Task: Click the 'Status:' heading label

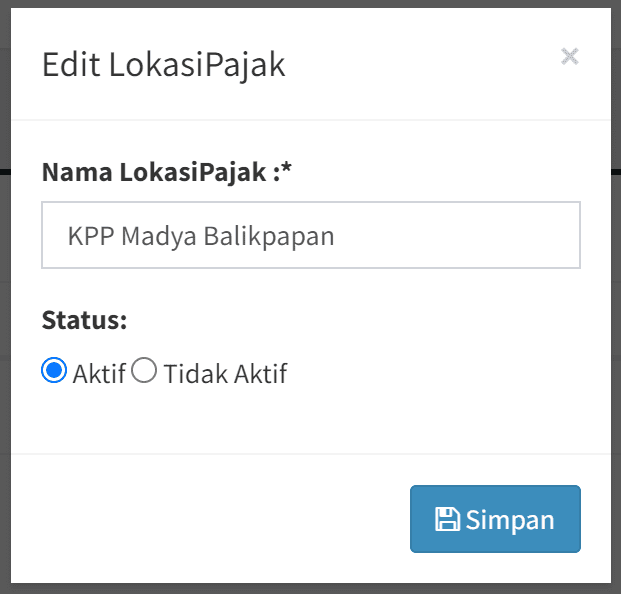Action: point(85,320)
